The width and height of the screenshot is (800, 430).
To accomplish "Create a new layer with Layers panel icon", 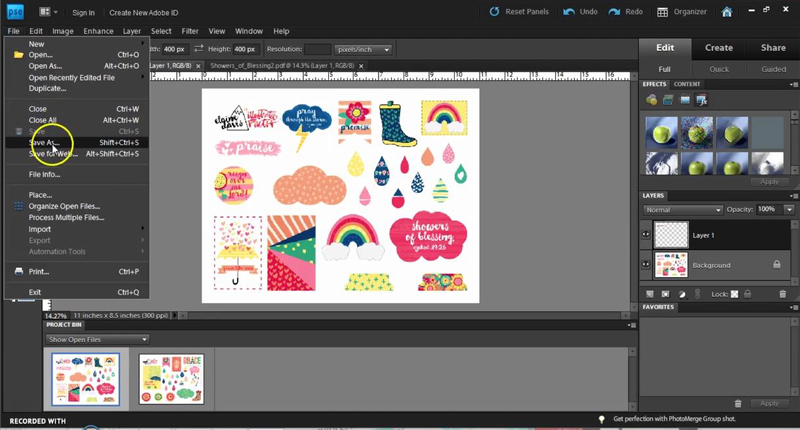I will (650, 294).
